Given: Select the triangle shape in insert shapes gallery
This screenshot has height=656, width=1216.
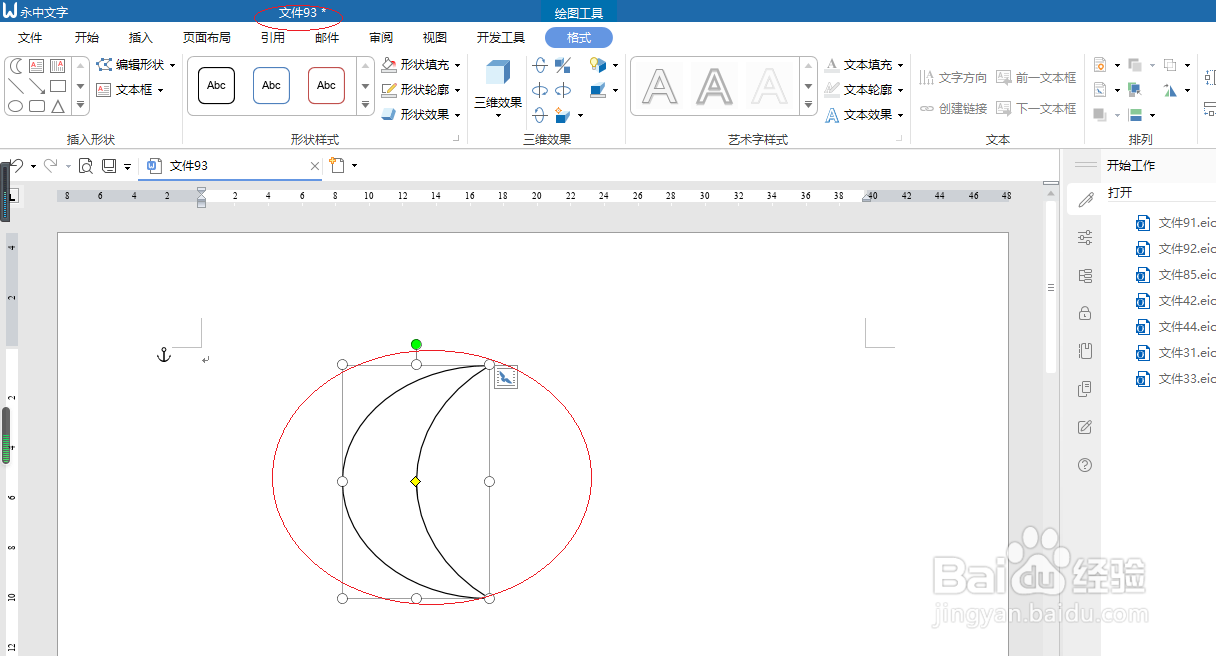Looking at the screenshot, I should pos(56,106).
